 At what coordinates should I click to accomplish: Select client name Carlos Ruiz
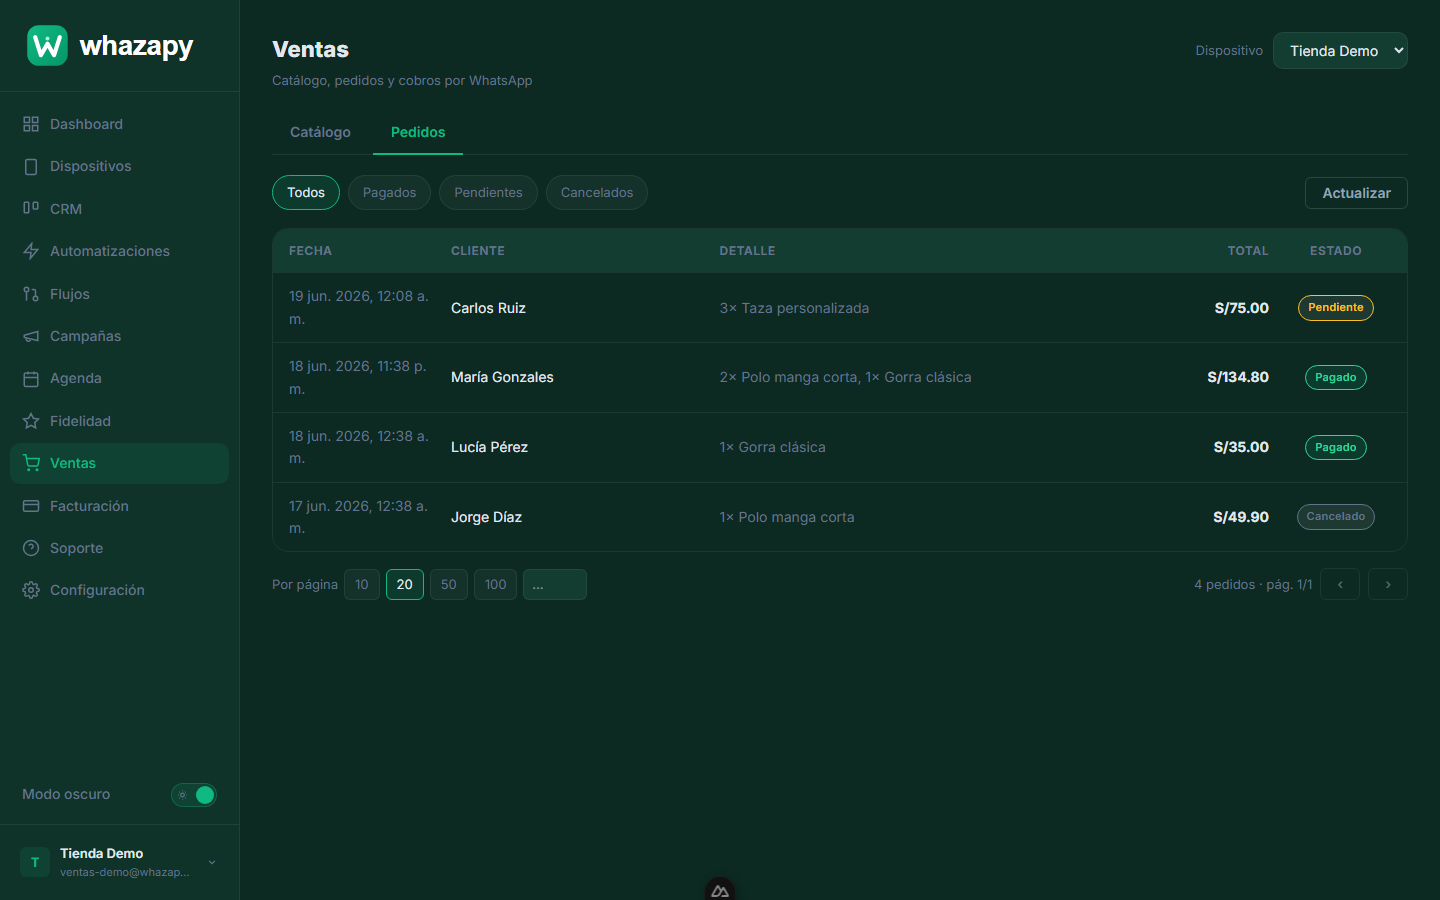click(488, 308)
